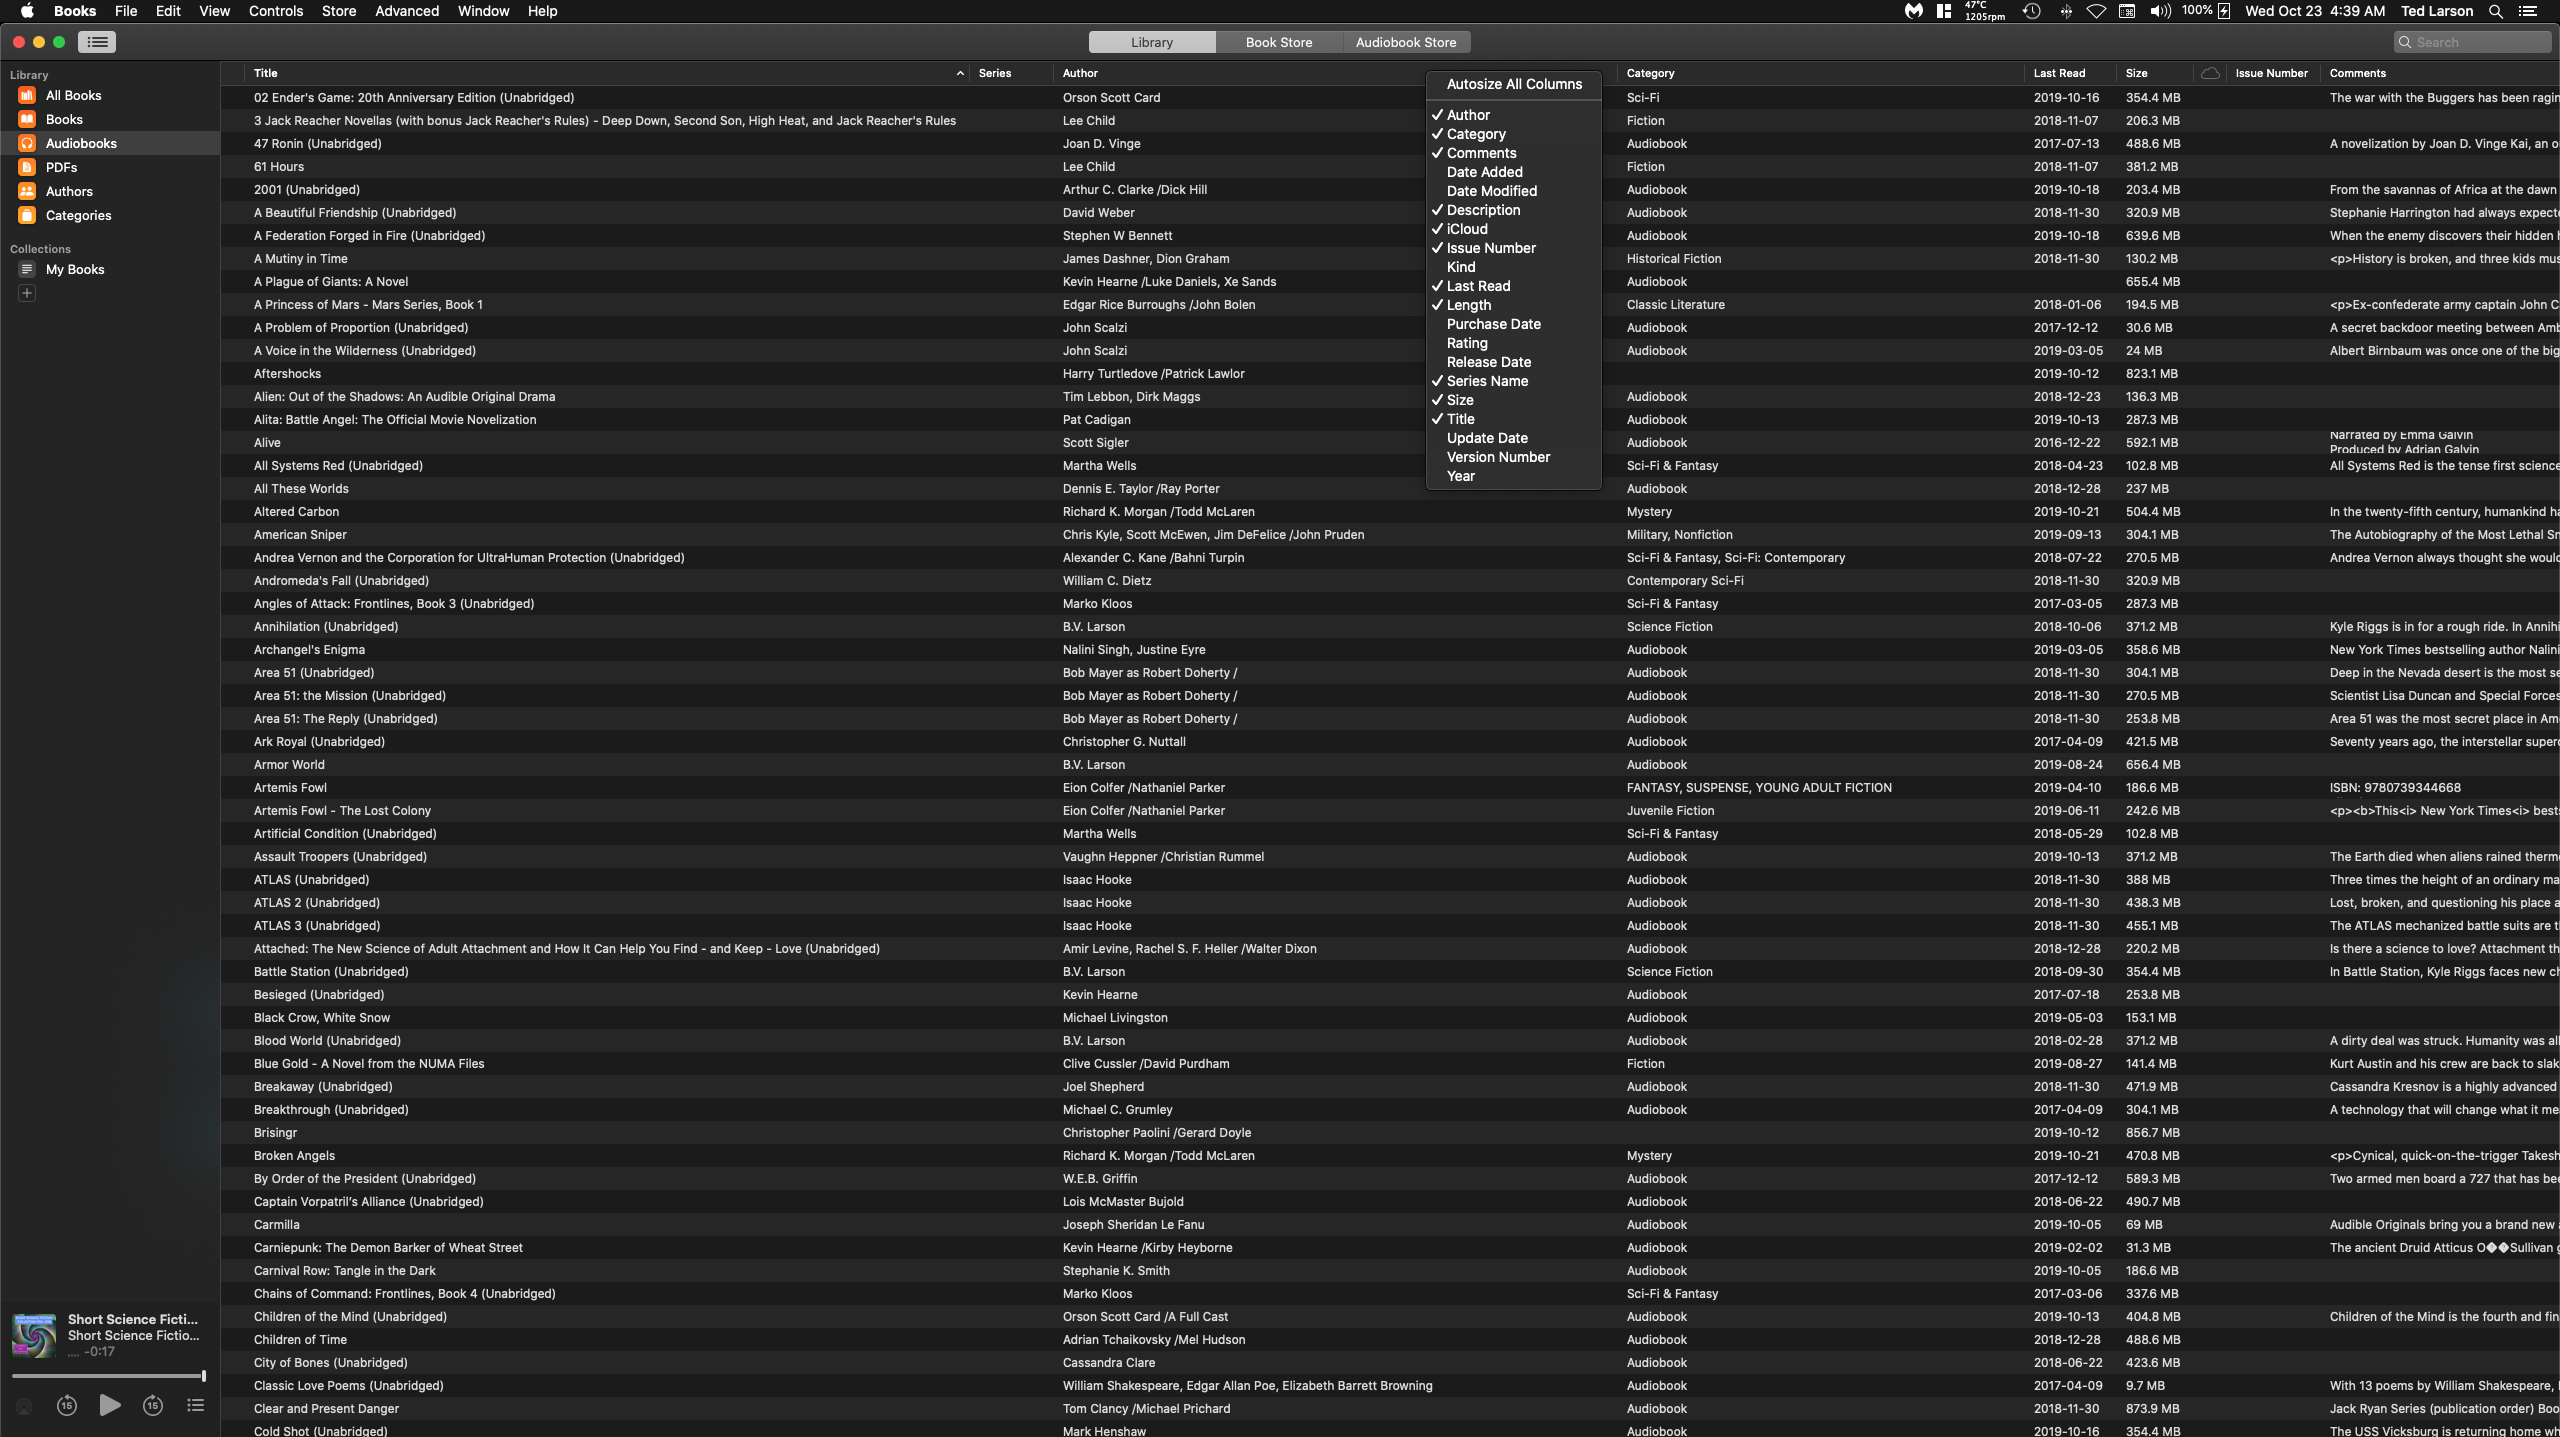The height and width of the screenshot is (1437, 2560).
Task: Uncheck the Comments column option
Action: (x=1481, y=153)
